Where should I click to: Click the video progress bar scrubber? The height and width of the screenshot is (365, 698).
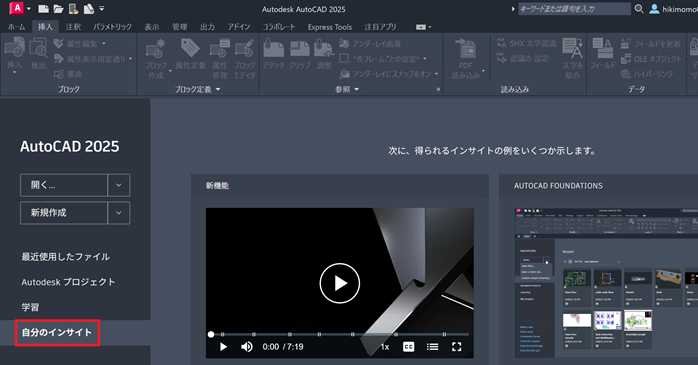point(211,334)
